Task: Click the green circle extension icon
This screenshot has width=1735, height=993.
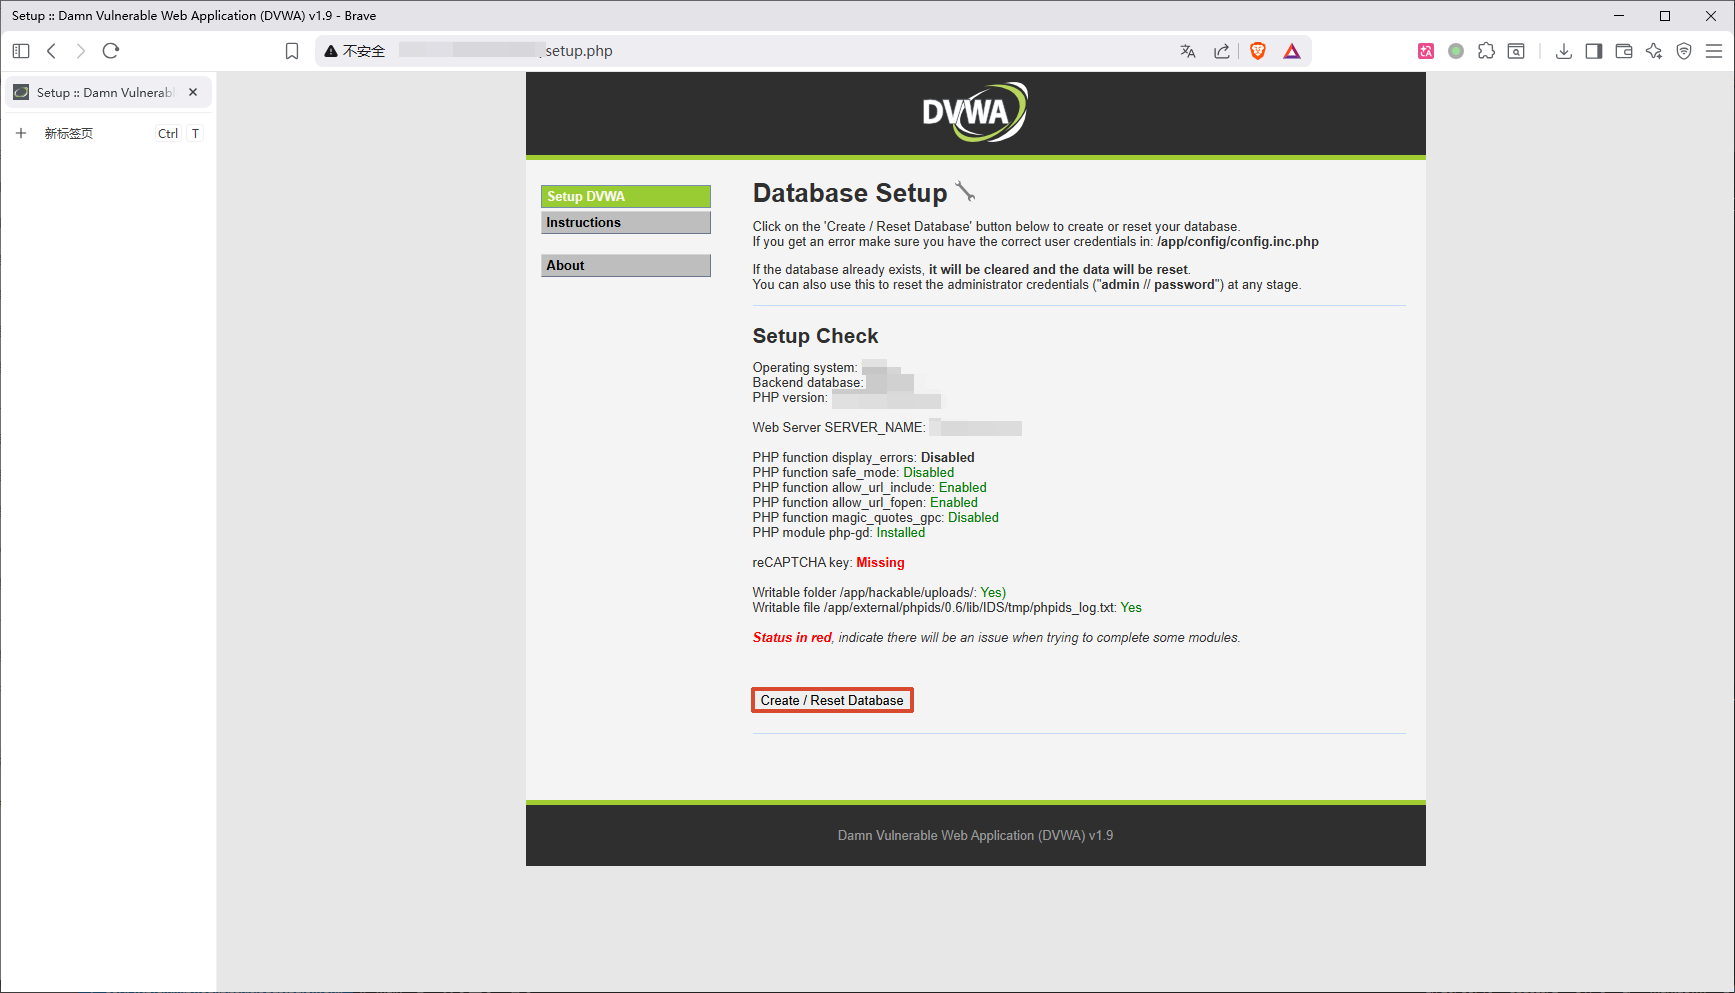Action: click(x=1456, y=51)
